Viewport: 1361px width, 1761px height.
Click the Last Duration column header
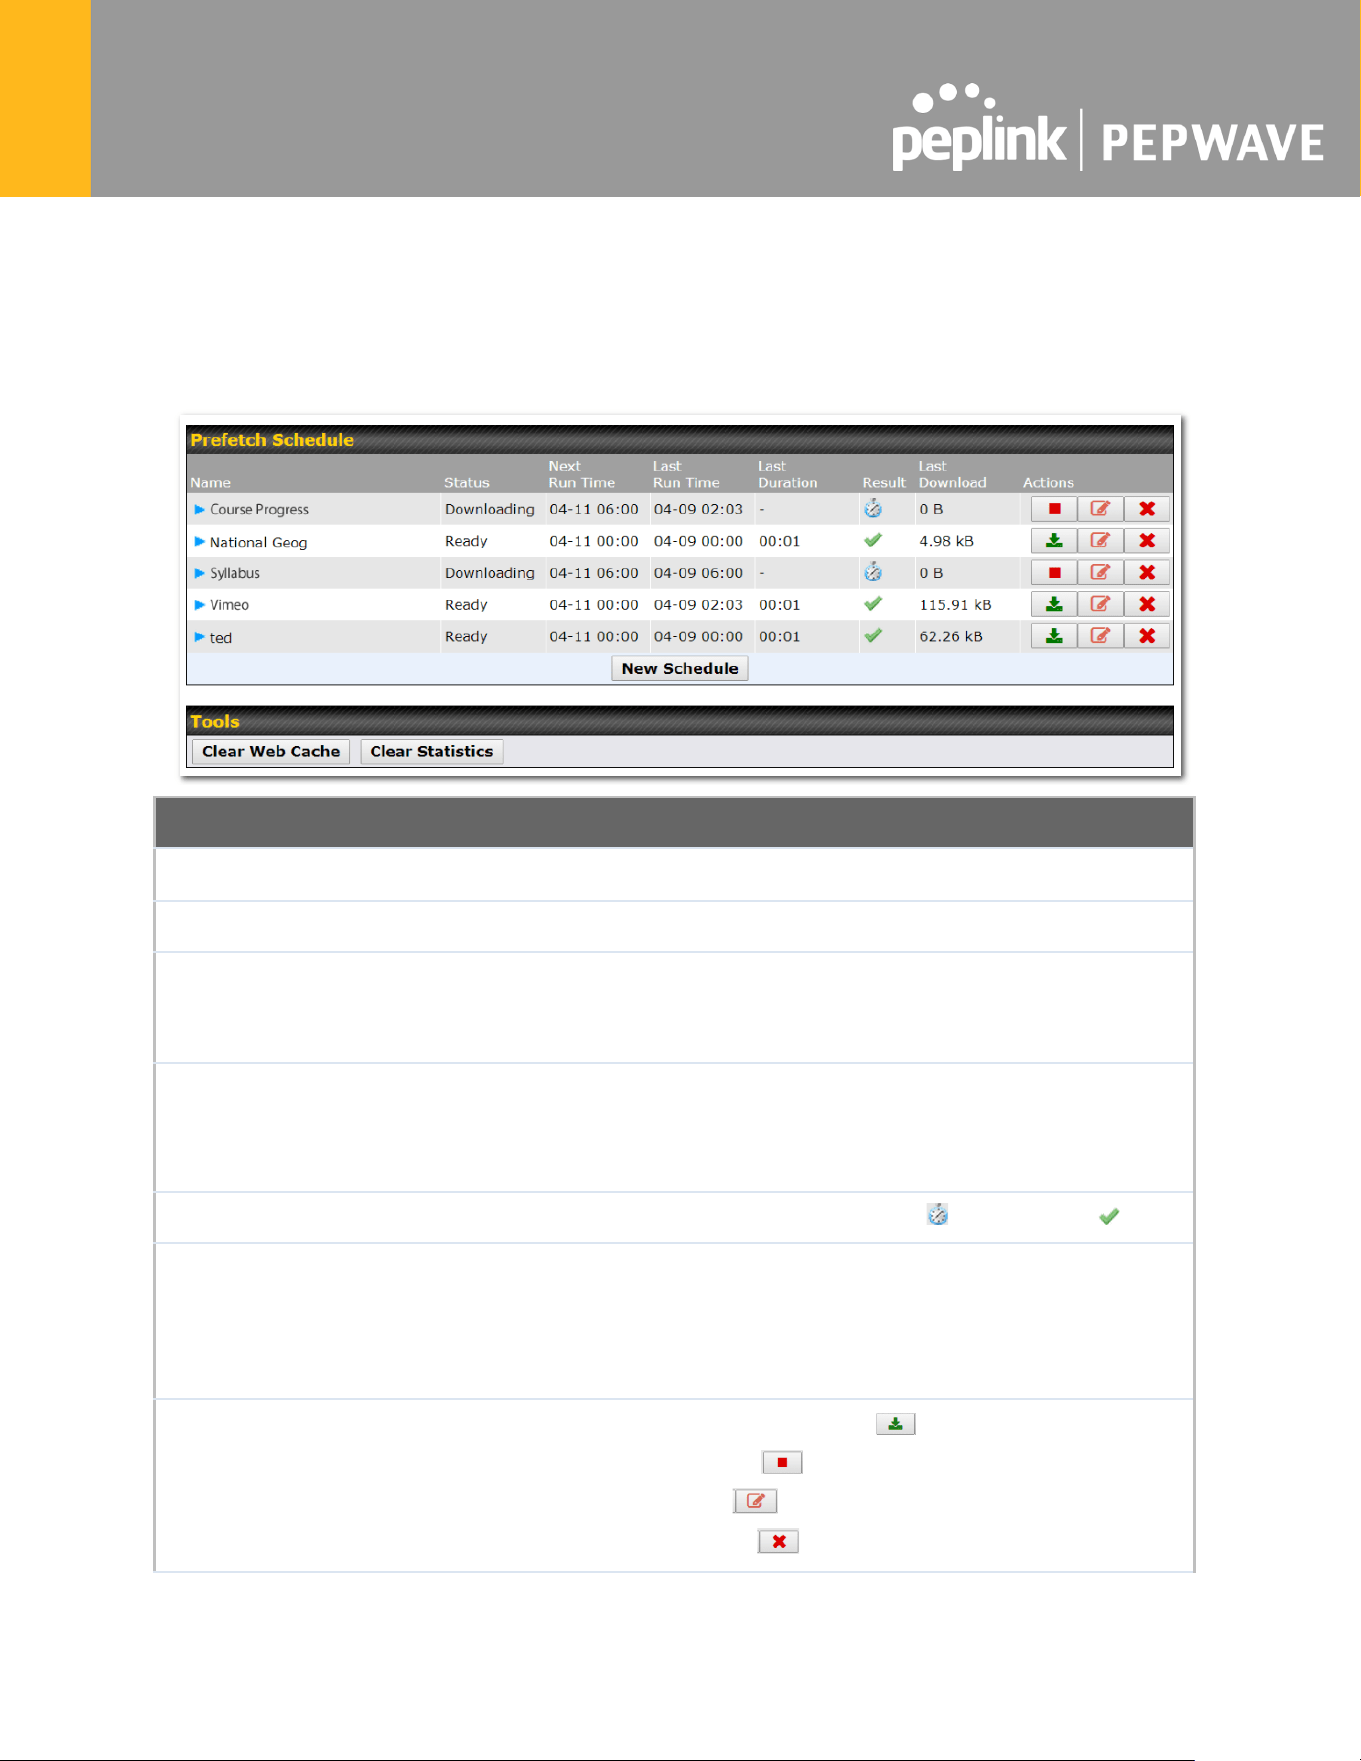(788, 474)
